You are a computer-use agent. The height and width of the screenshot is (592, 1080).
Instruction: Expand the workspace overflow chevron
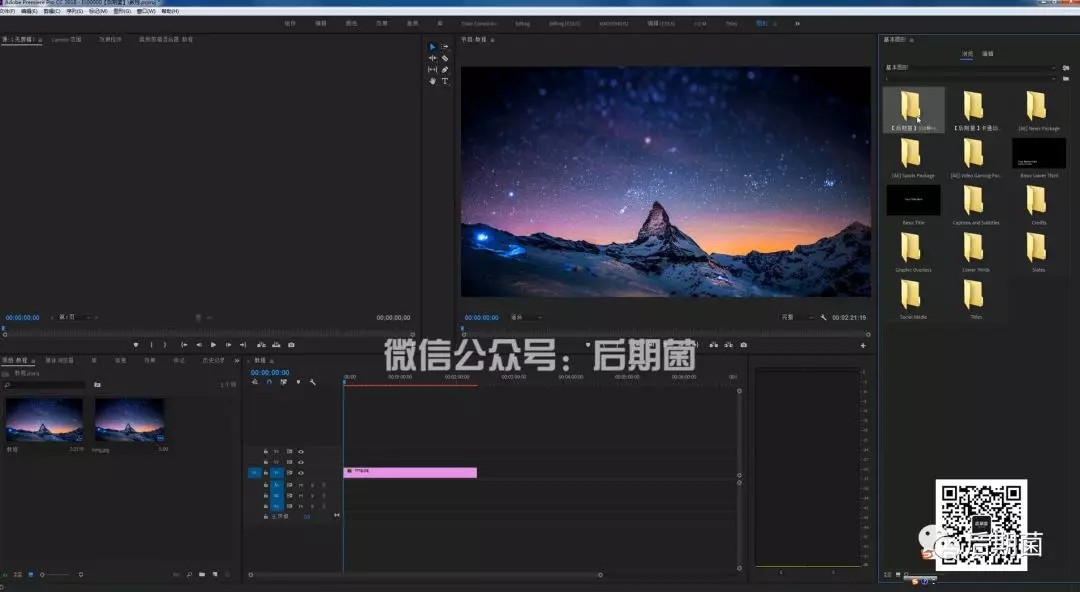(x=797, y=22)
